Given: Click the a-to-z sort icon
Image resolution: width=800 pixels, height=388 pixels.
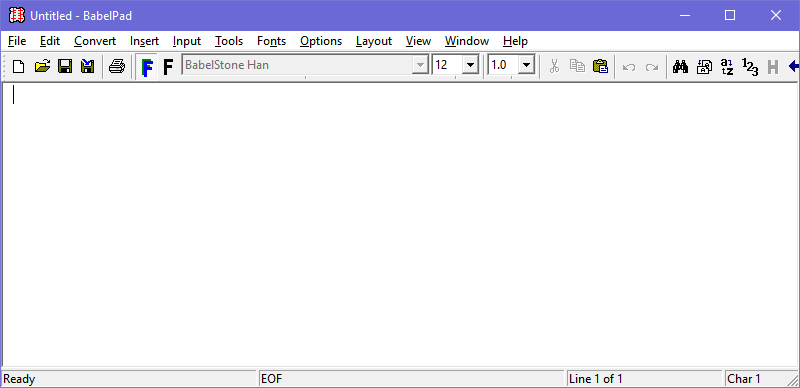Looking at the screenshot, I should 727,66.
